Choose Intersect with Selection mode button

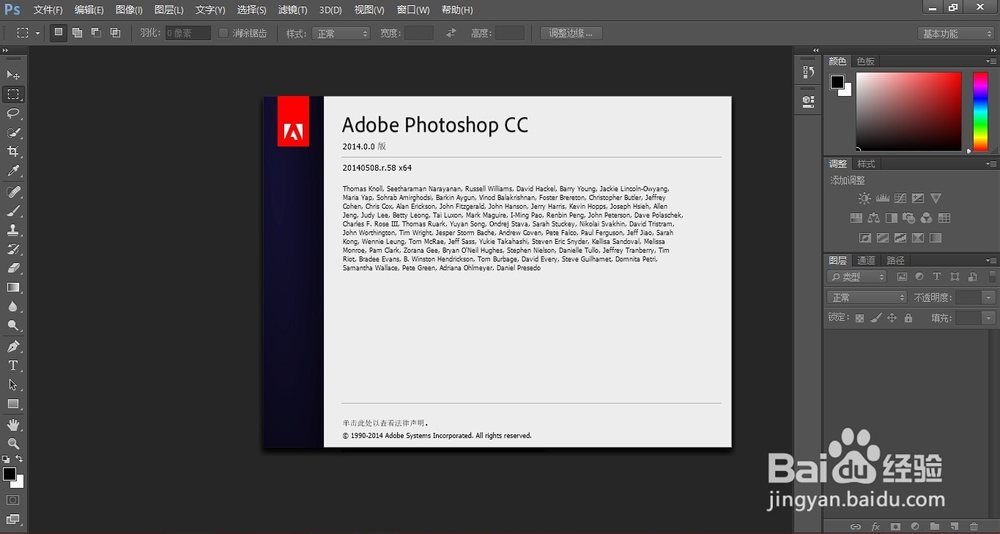[x=115, y=33]
